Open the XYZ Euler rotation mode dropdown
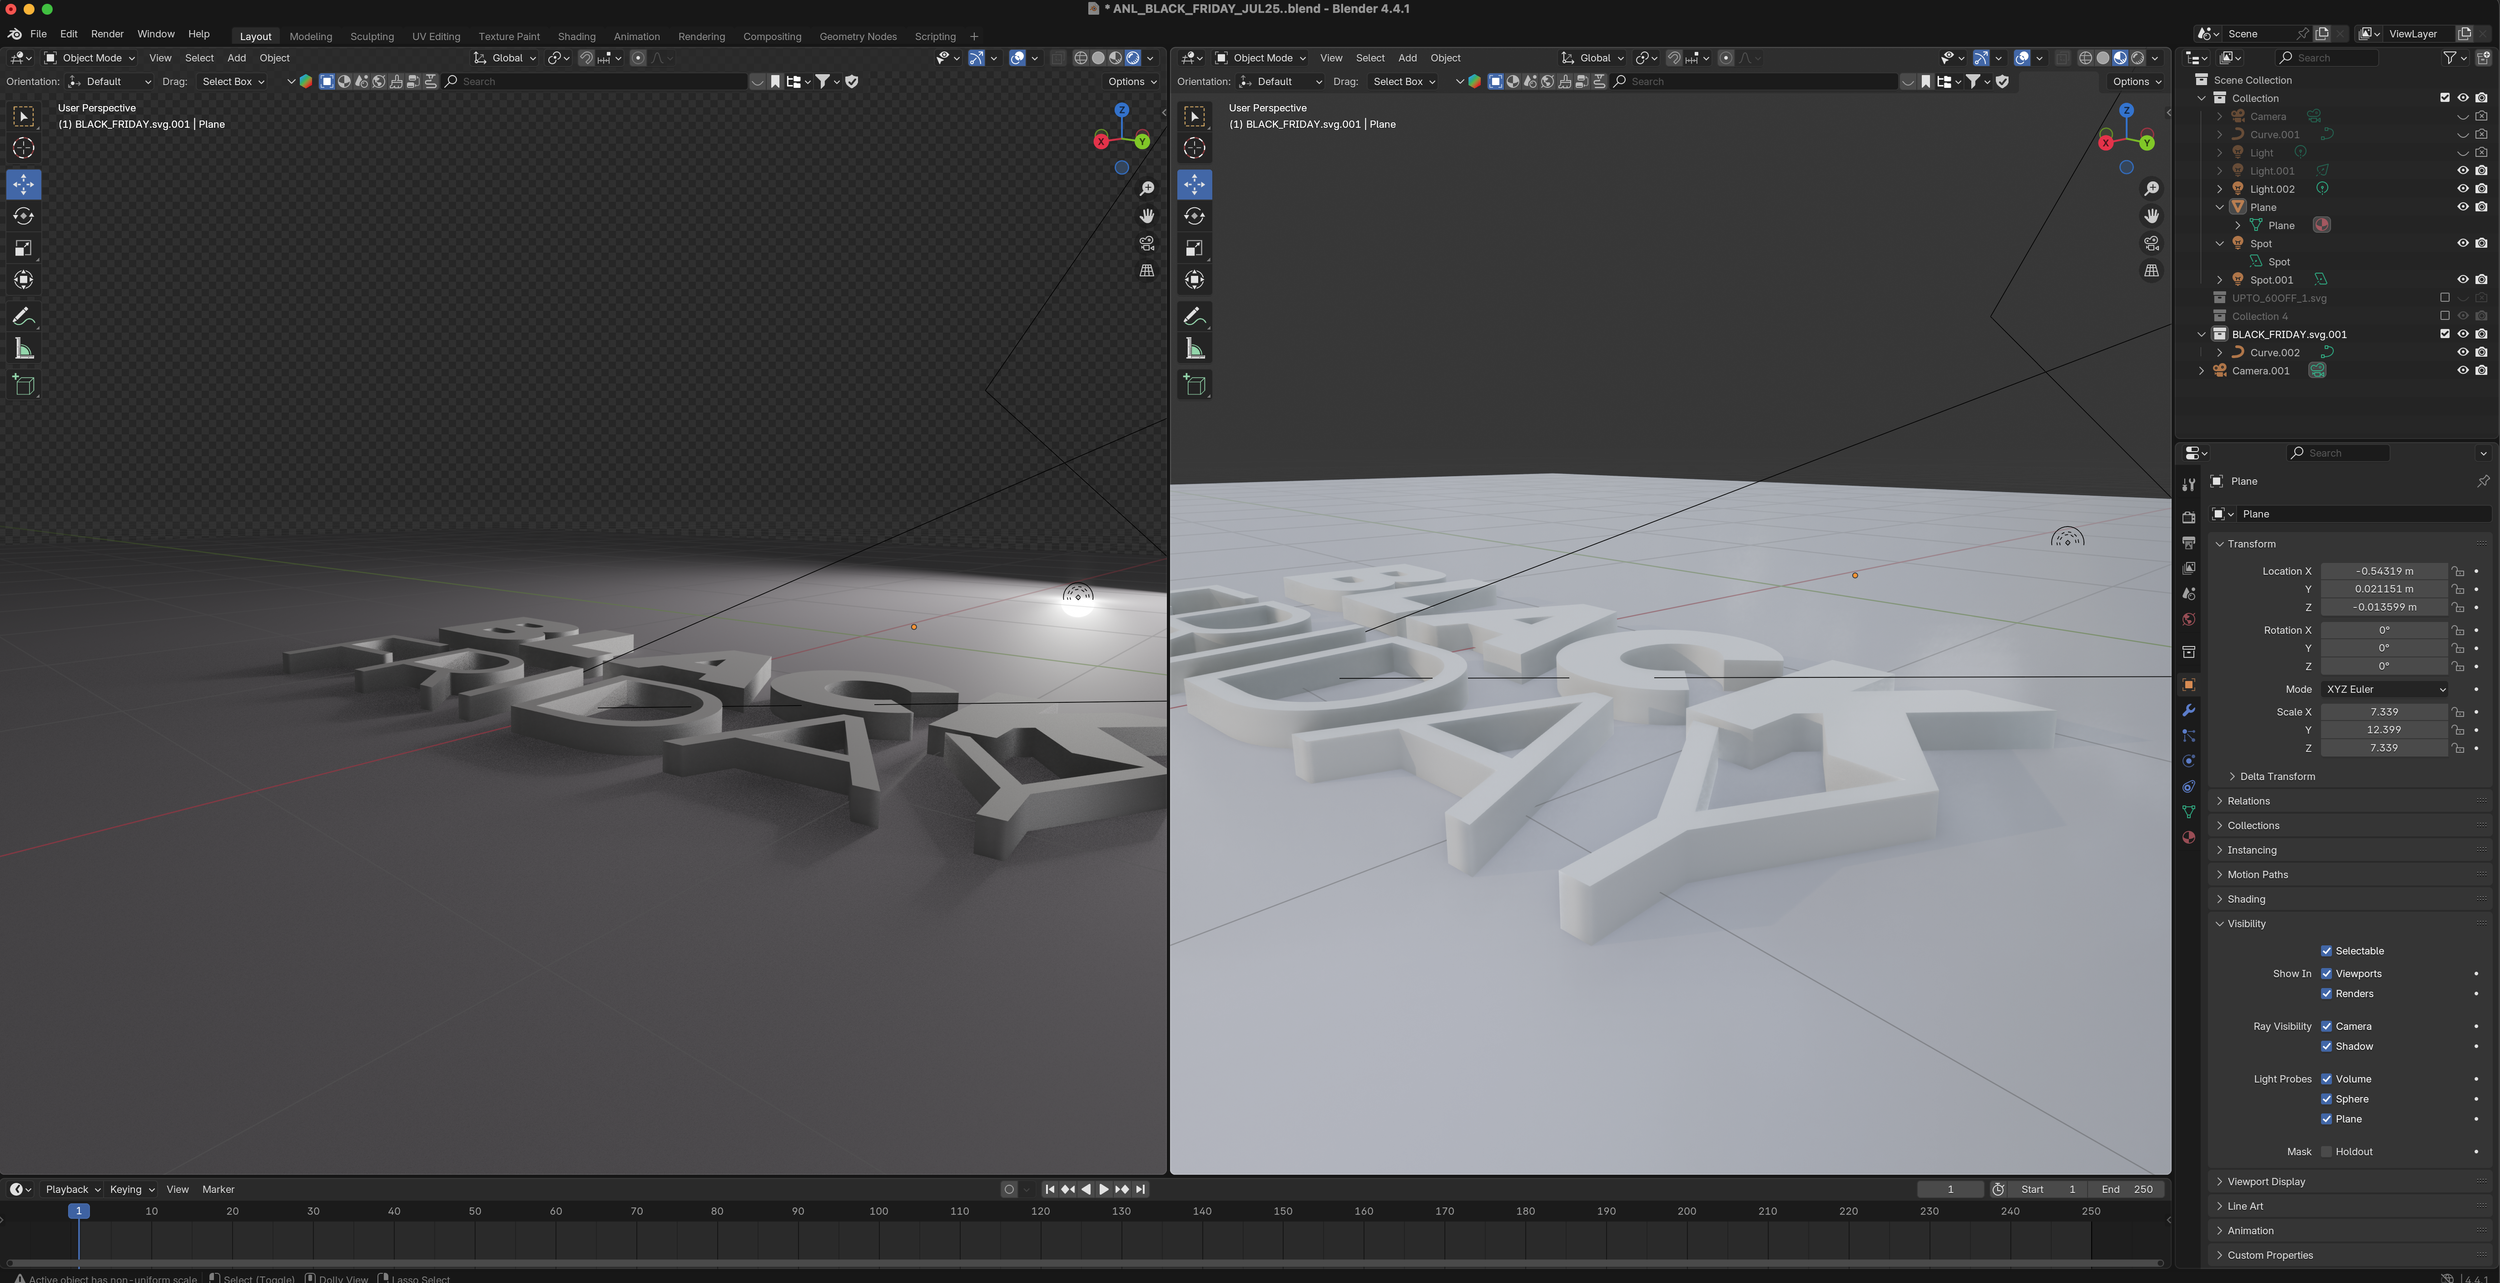Screen dimensions: 2500x1283 click(2385, 689)
